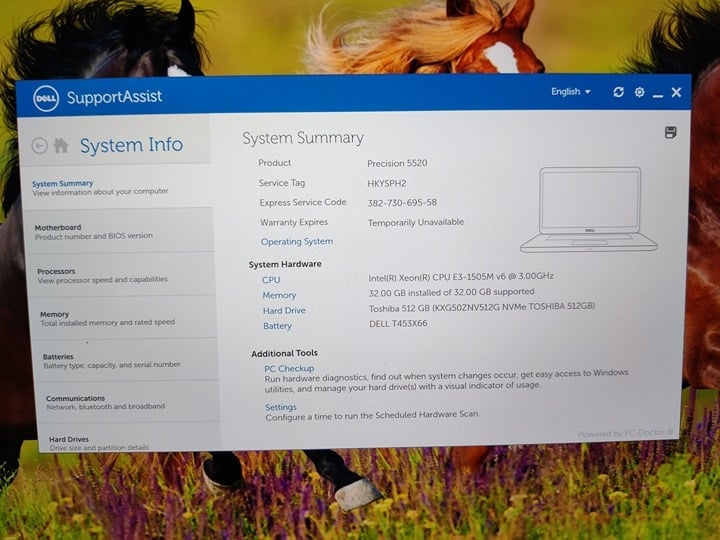Minimize the SupportAssist window
Viewport: 720px width, 540px height.
(658, 95)
